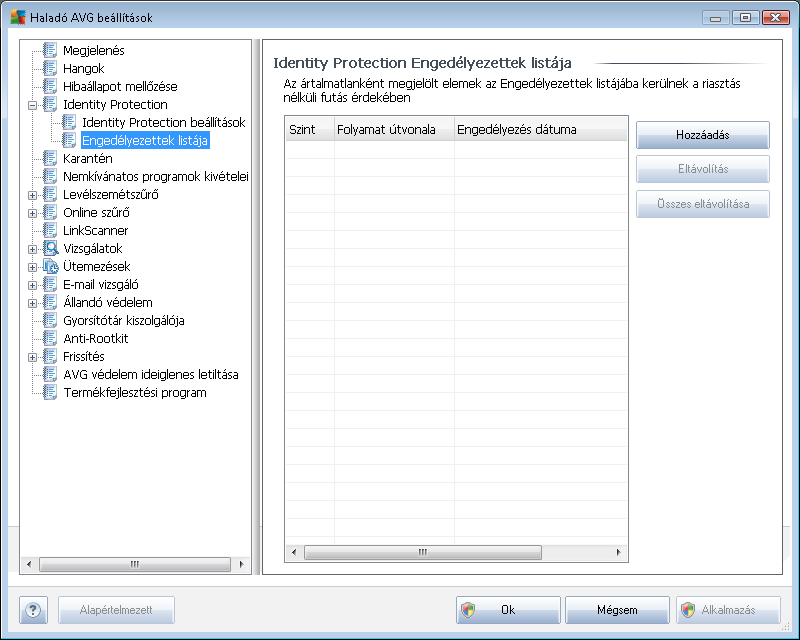Click the icon beside Karantén
This screenshot has width=800, height=640.
(50, 158)
